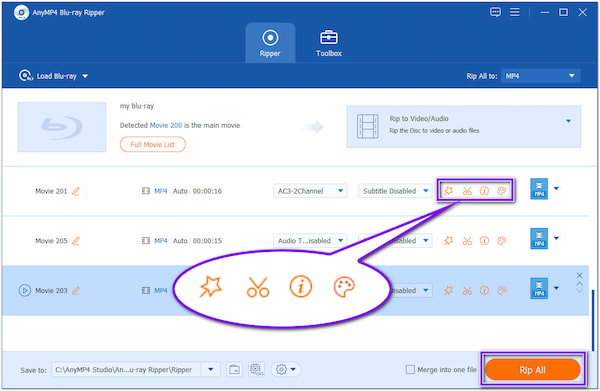The height and width of the screenshot is (391, 600).
Task: Click the edit effects star icon for Movie 205
Action: pos(448,241)
